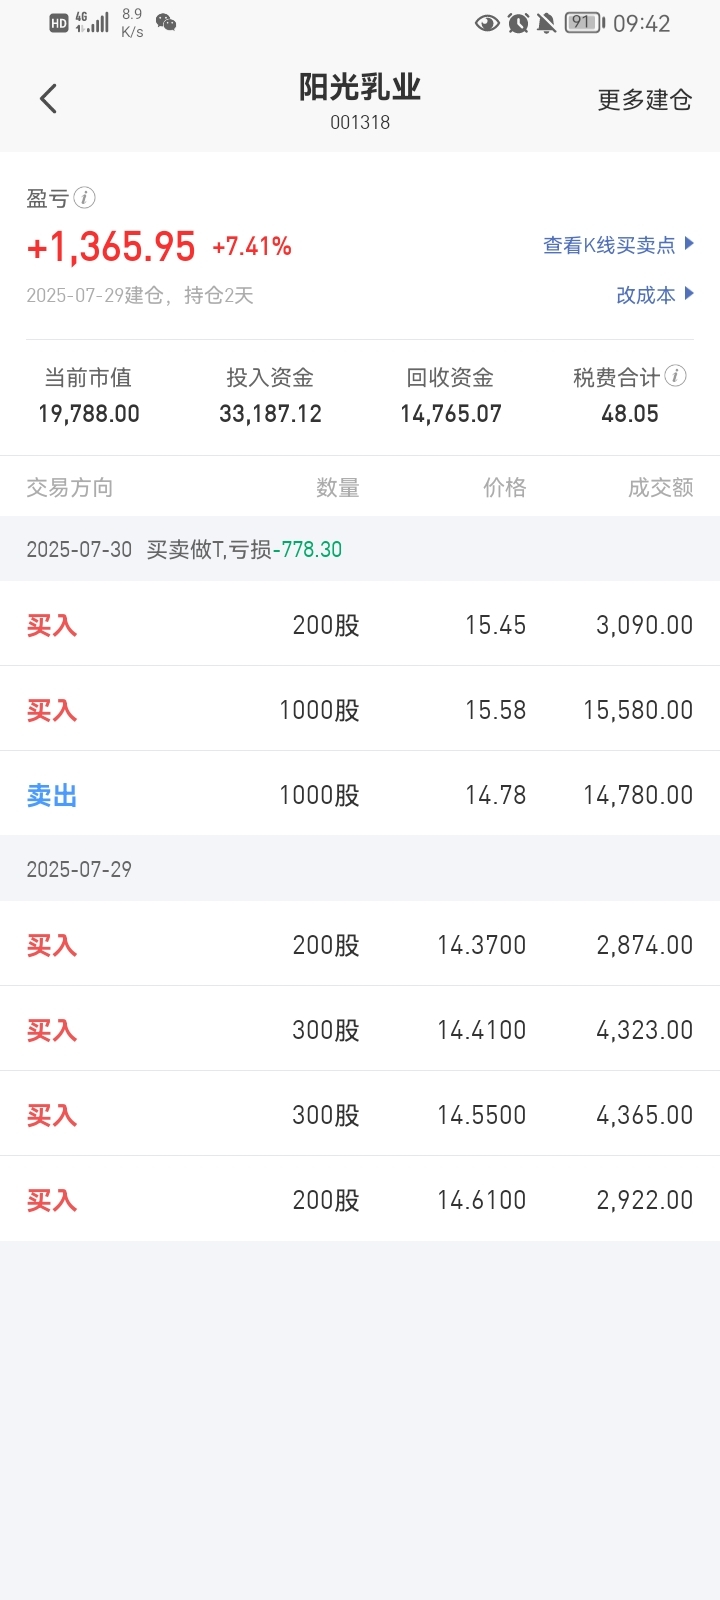Tap the info icon next to 盈亏

pyautogui.click(x=85, y=198)
